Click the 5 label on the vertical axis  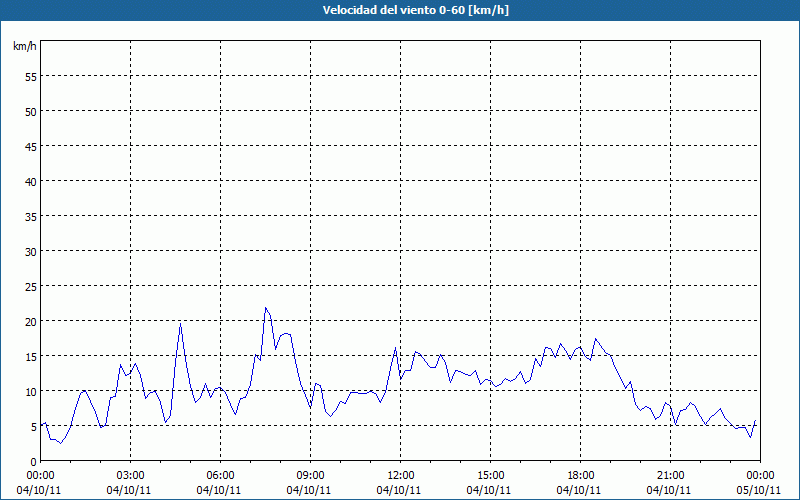34,427
